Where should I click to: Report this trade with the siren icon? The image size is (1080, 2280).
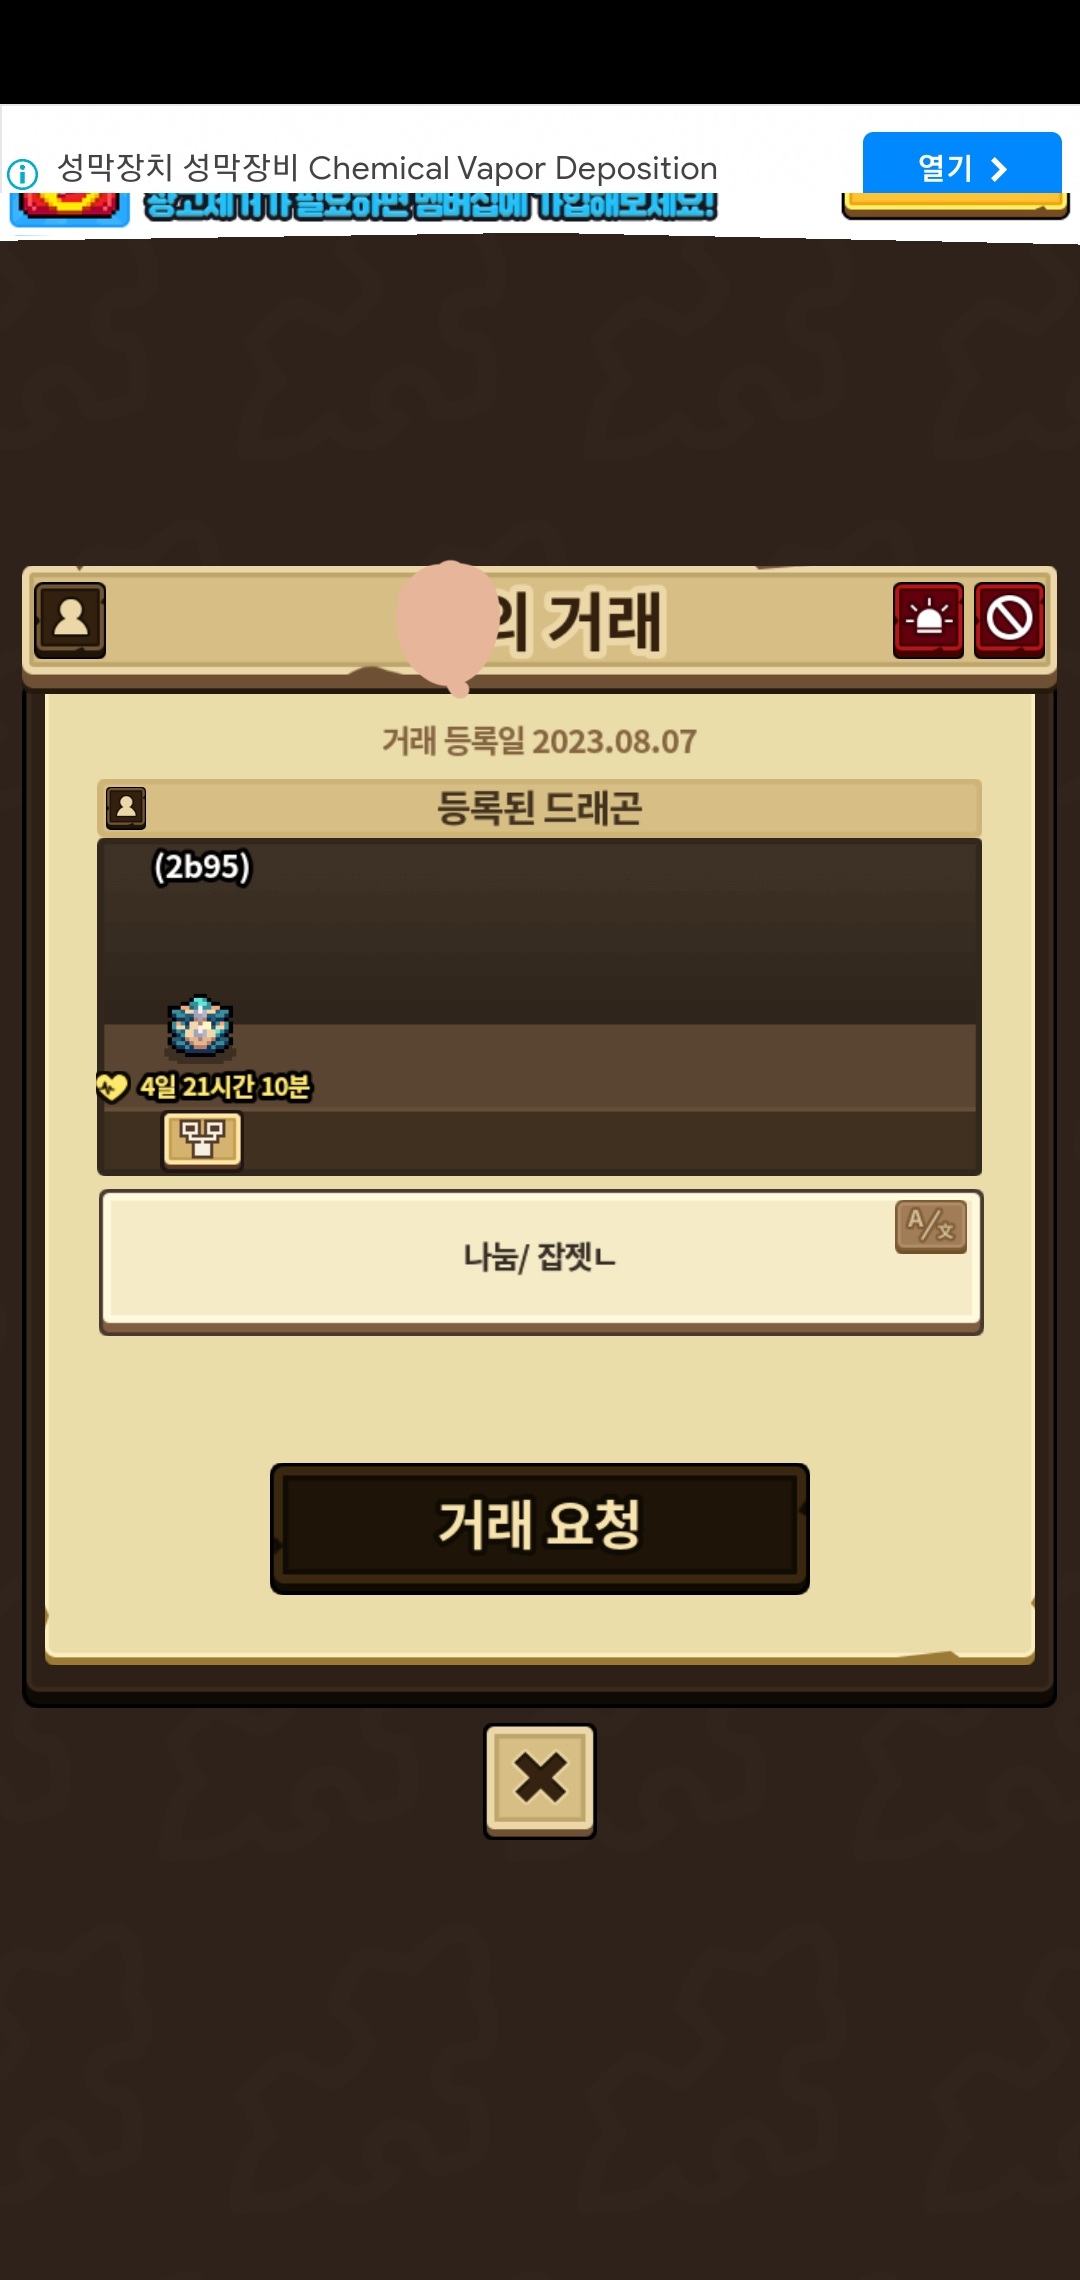[928, 620]
